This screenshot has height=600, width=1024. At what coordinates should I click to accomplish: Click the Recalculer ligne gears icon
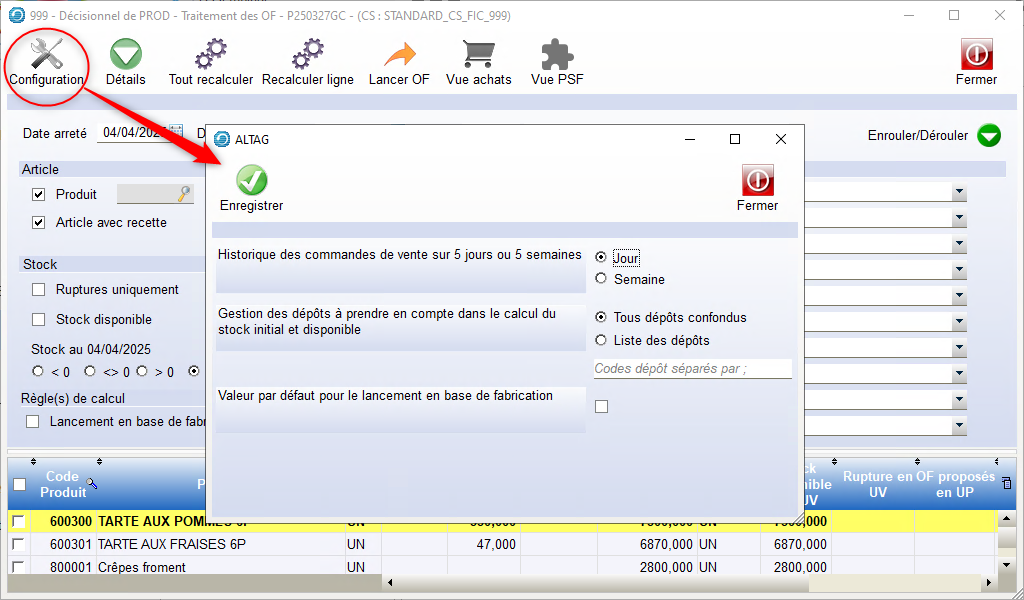pyautogui.click(x=307, y=56)
